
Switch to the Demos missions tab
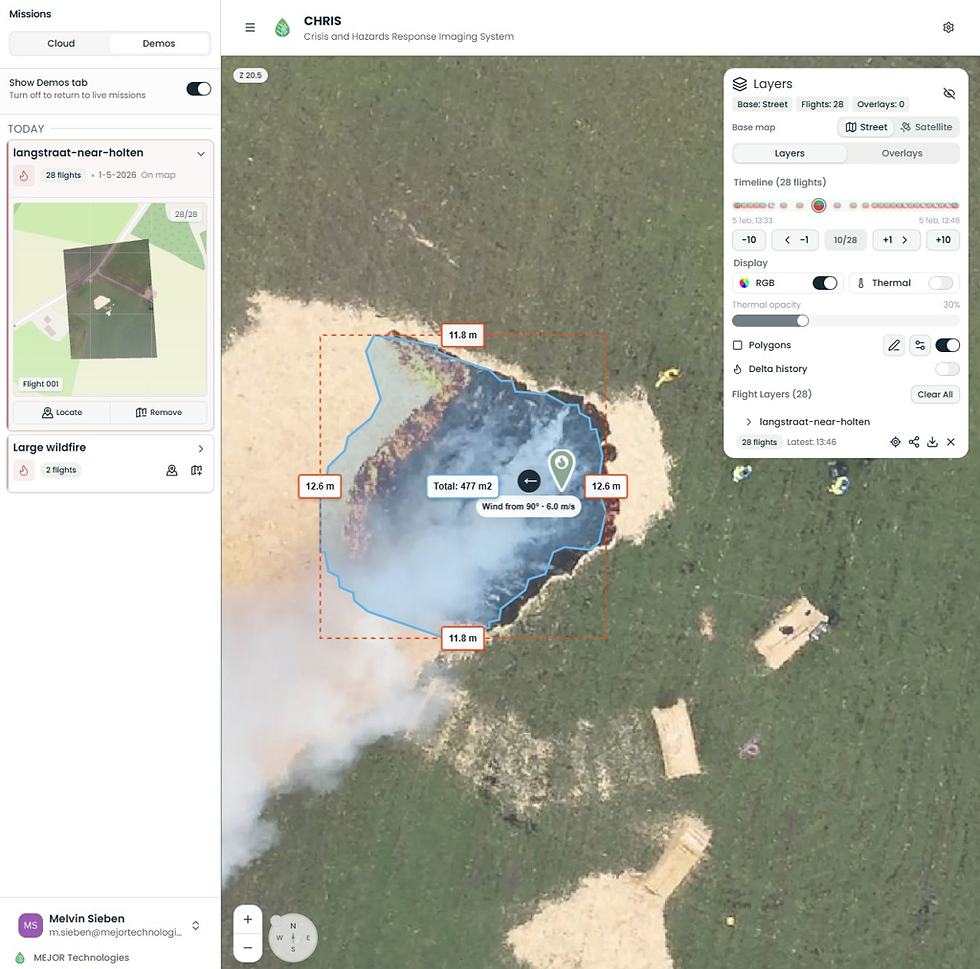click(x=159, y=43)
